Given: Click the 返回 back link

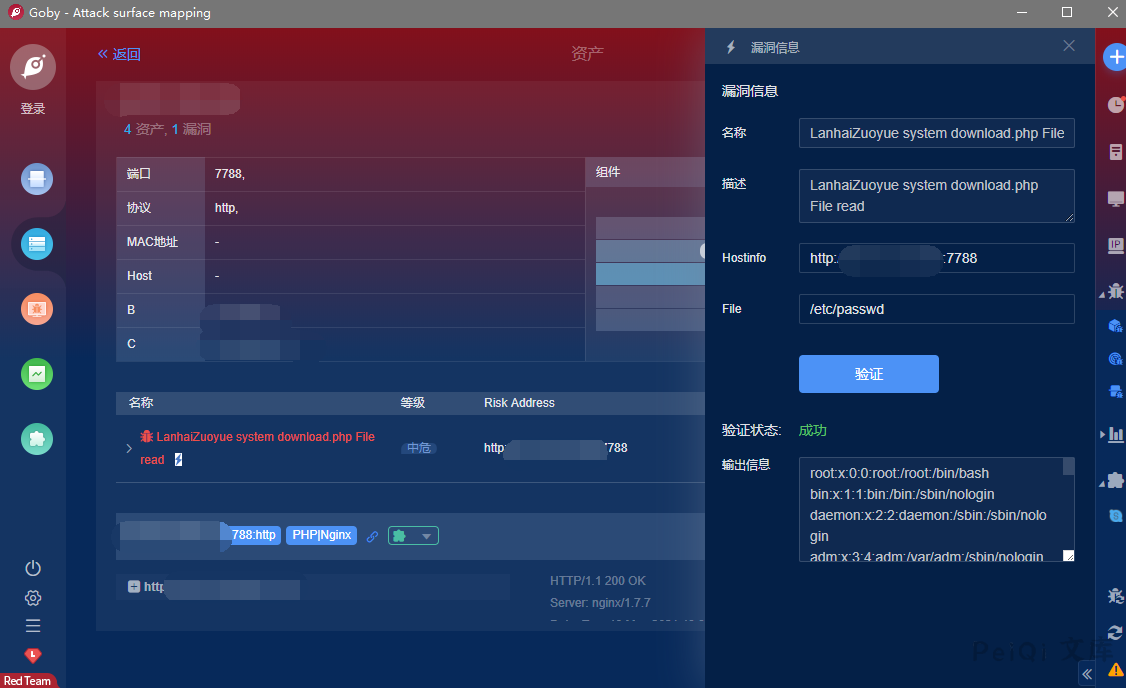Looking at the screenshot, I should pos(119,54).
